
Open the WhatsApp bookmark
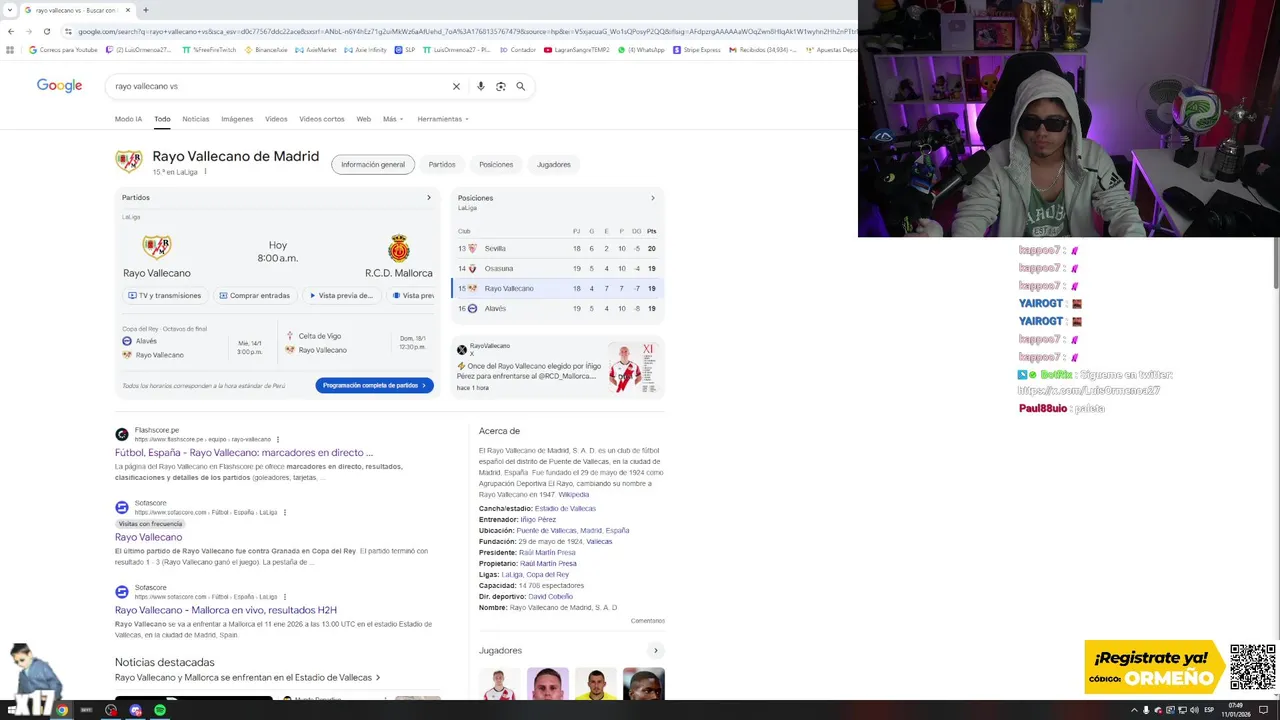(641, 49)
